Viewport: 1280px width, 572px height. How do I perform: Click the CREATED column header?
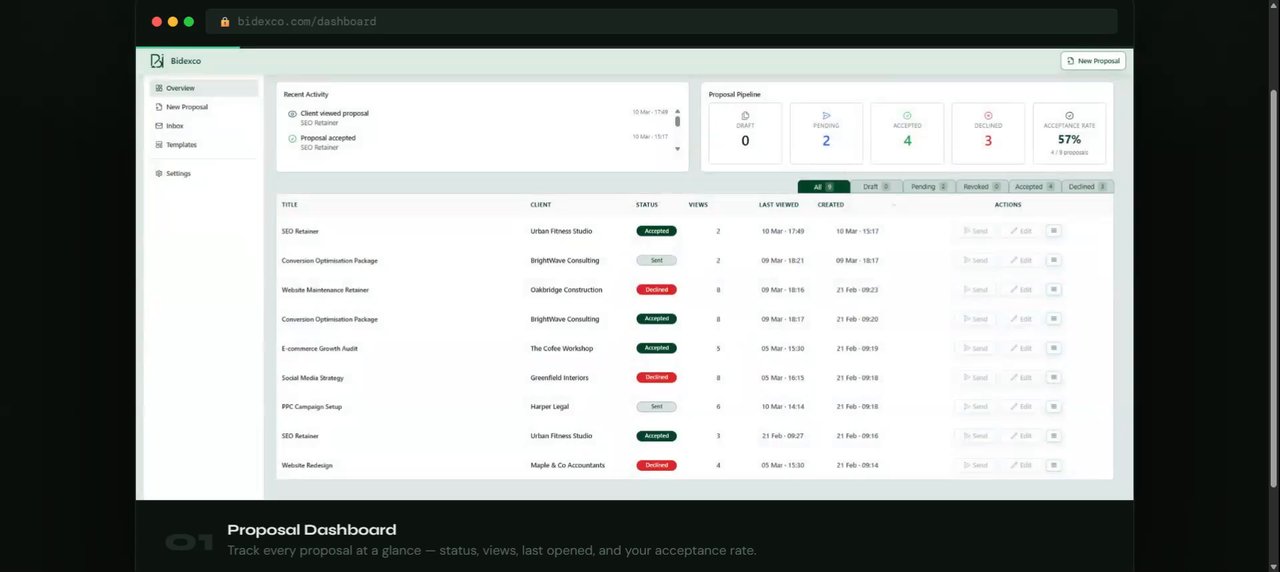(x=831, y=205)
